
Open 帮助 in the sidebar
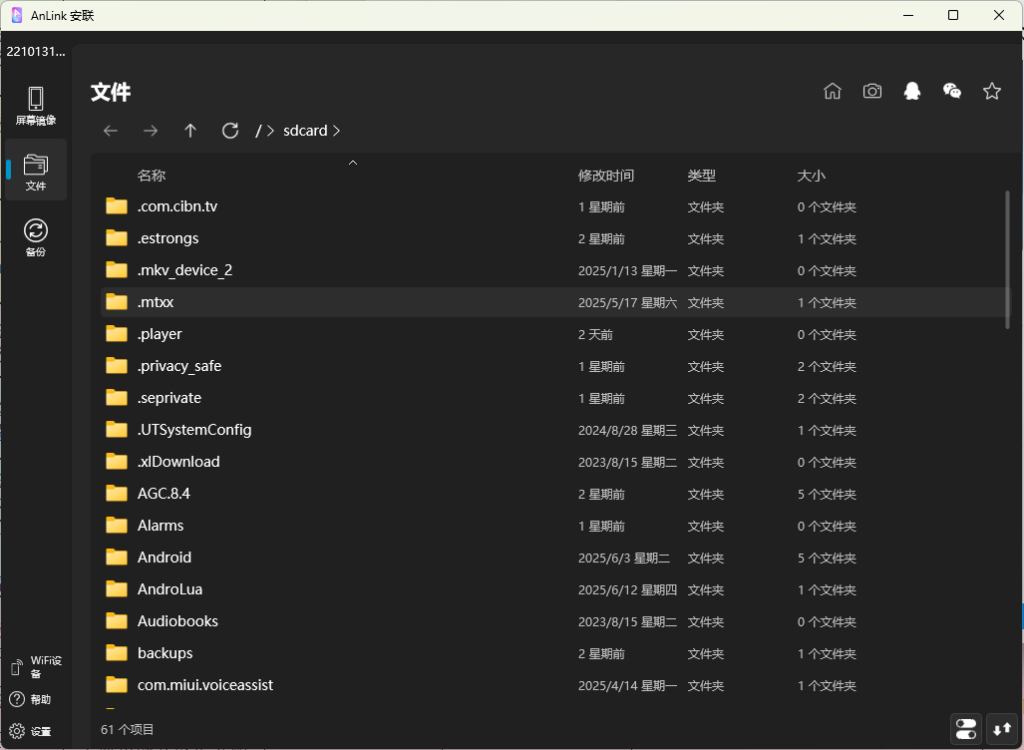(x=30, y=699)
